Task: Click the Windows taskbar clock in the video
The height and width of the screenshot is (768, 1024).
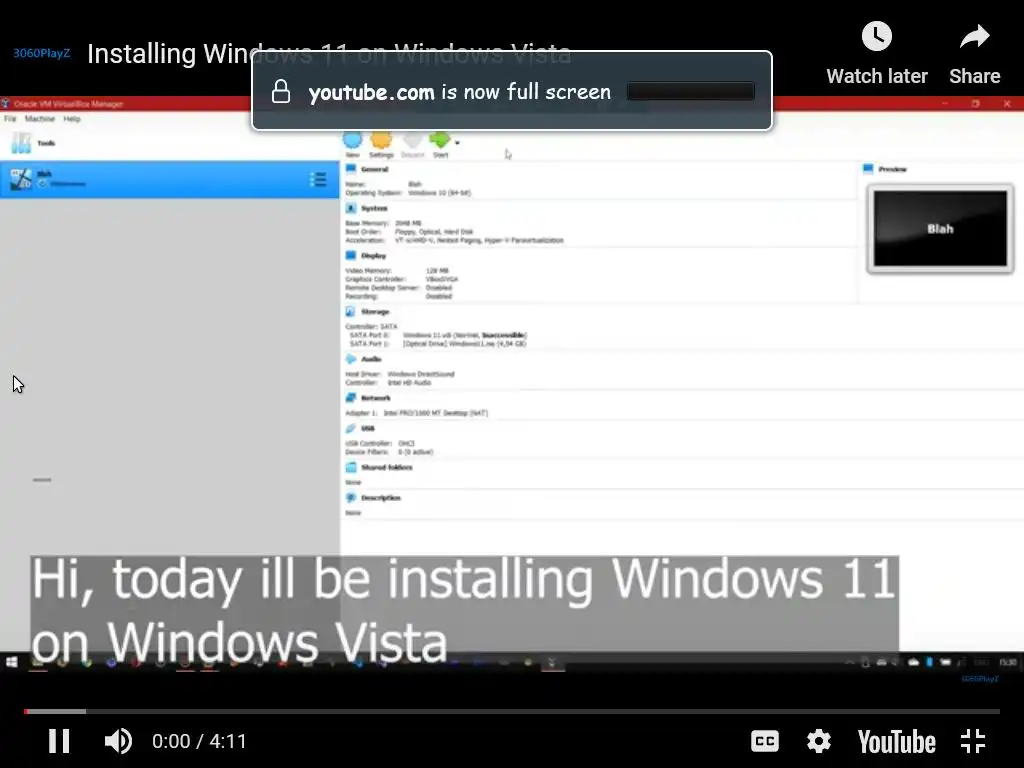Action: [x=1008, y=662]
